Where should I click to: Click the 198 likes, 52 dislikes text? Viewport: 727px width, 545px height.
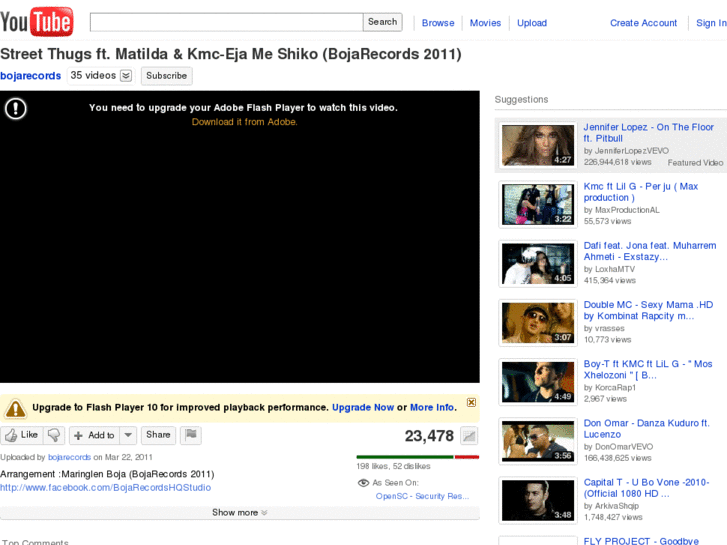click(393, 466)
